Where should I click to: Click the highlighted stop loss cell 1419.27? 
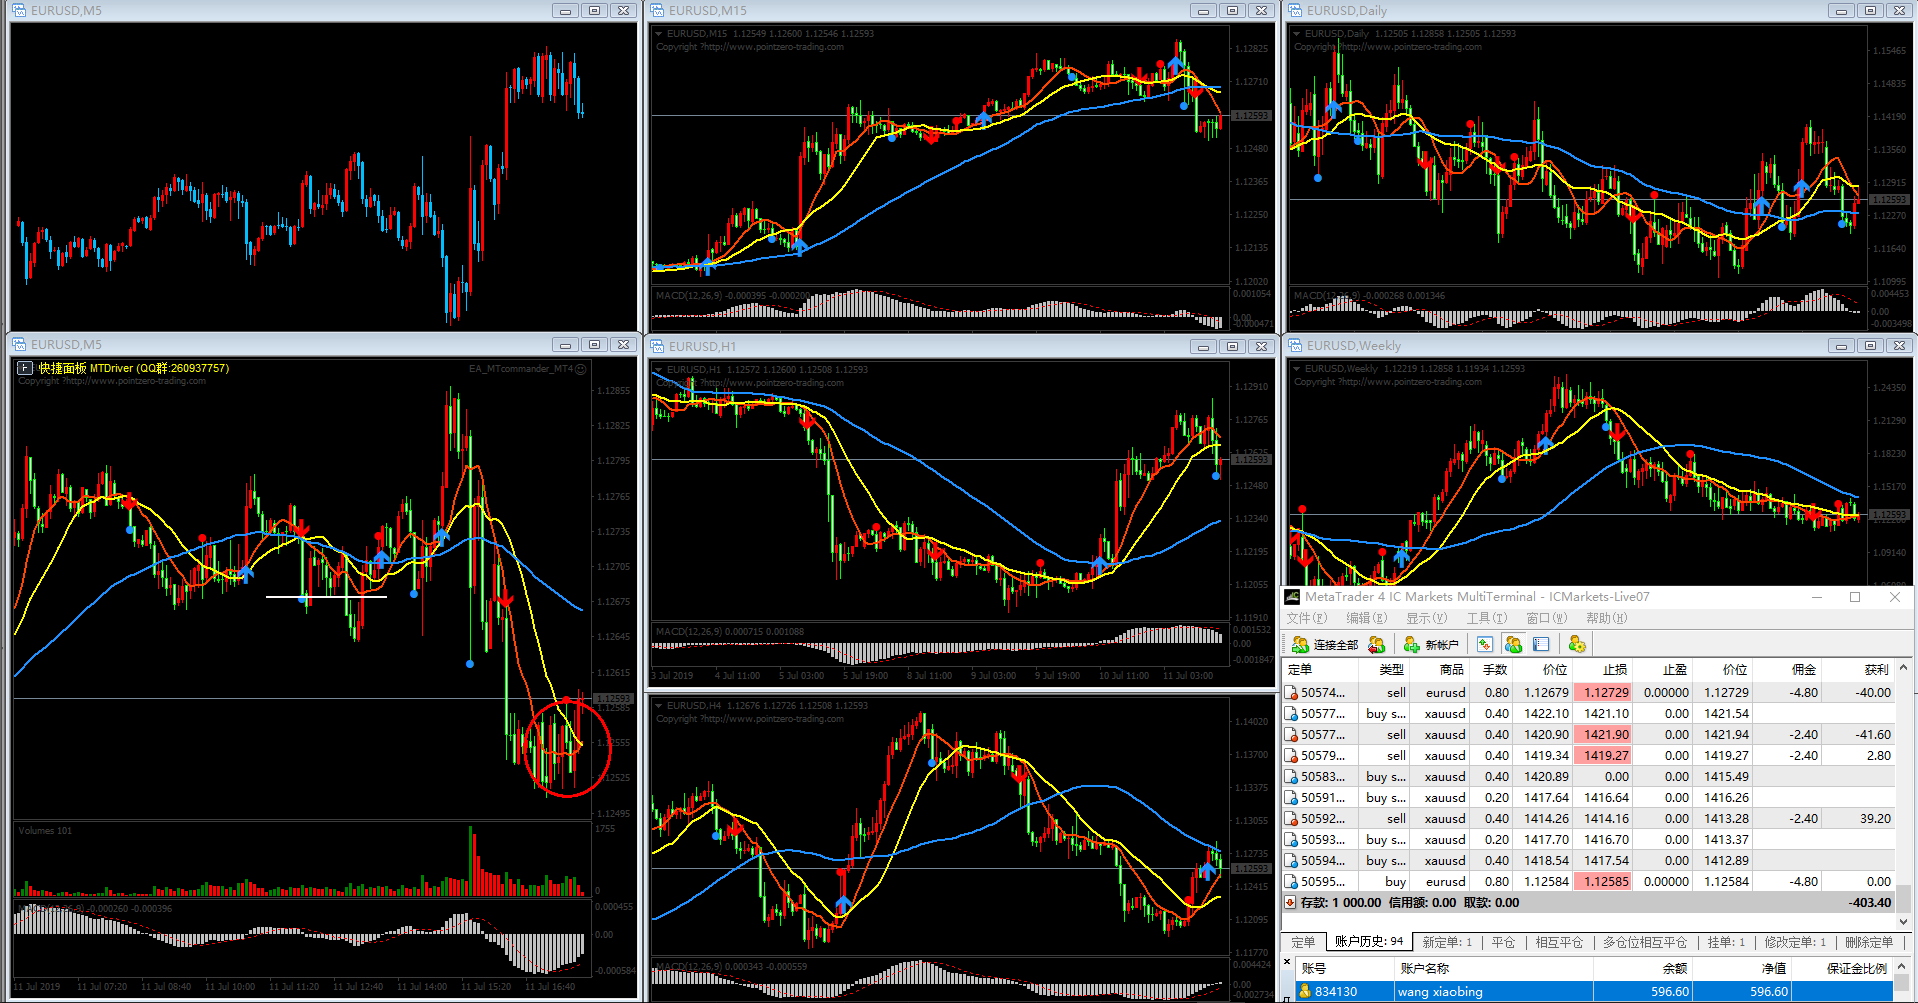tap(1602, 755)
